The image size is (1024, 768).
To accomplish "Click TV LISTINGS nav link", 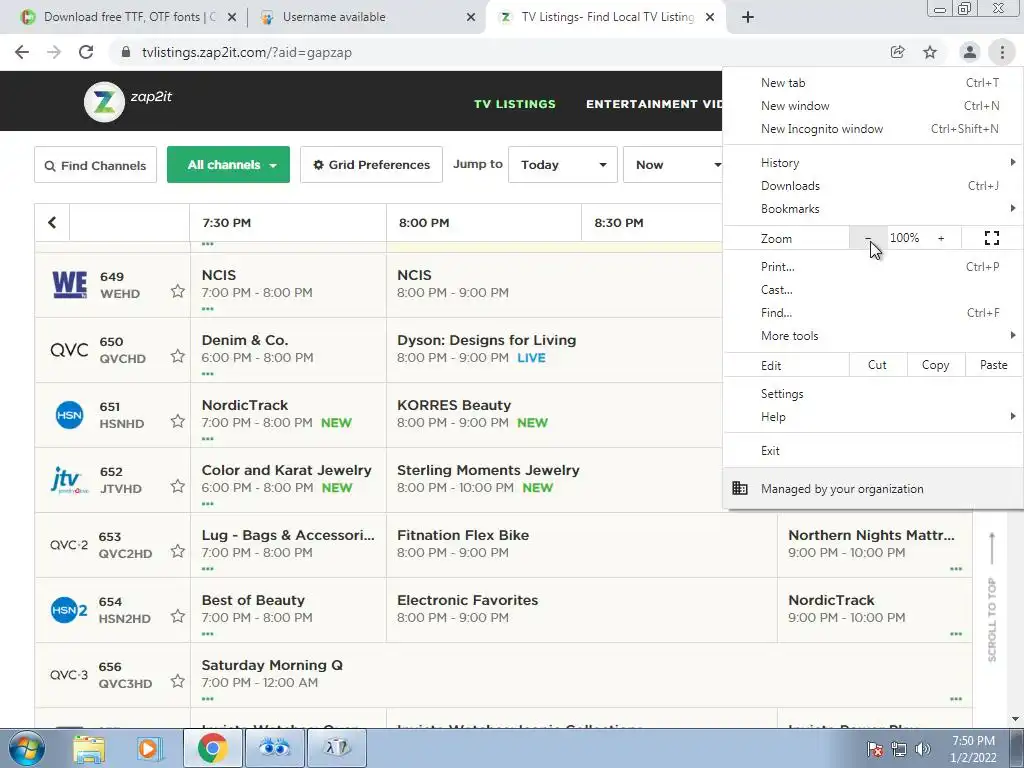I will [x=515, y=104].
